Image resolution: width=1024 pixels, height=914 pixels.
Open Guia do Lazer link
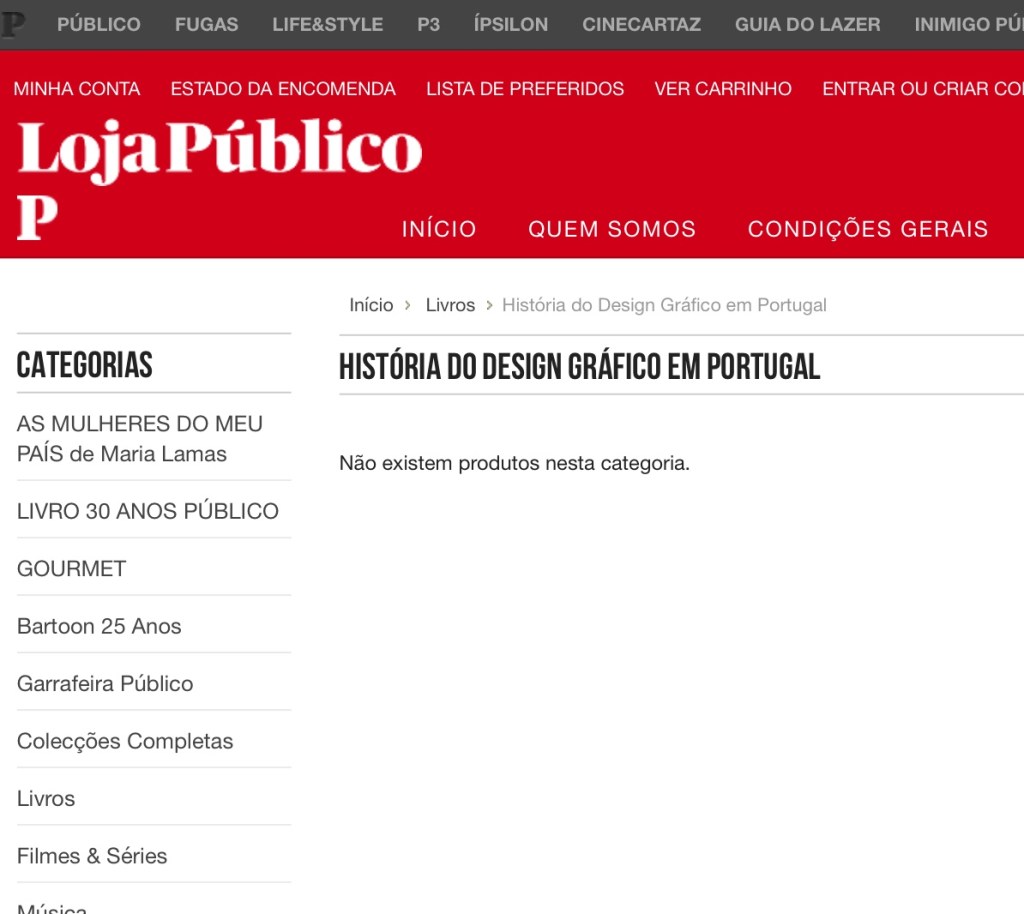pos(807,24)
